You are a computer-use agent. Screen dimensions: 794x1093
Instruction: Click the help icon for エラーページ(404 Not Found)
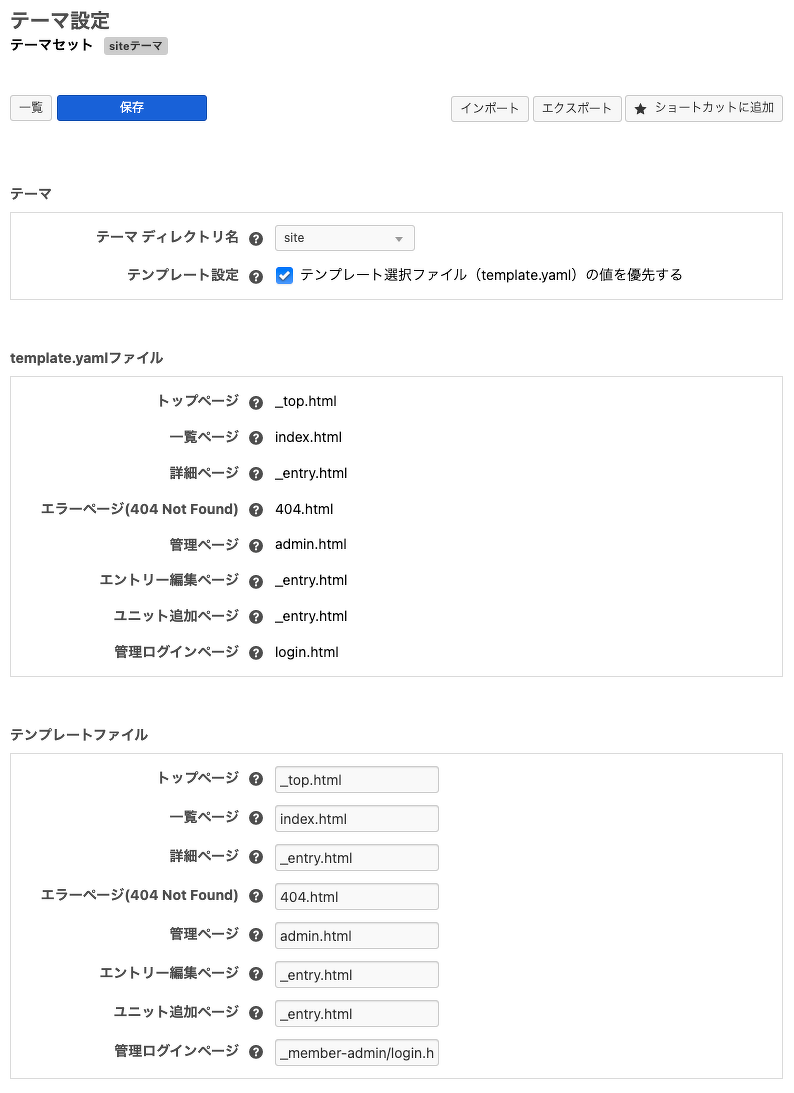[256, 509]
